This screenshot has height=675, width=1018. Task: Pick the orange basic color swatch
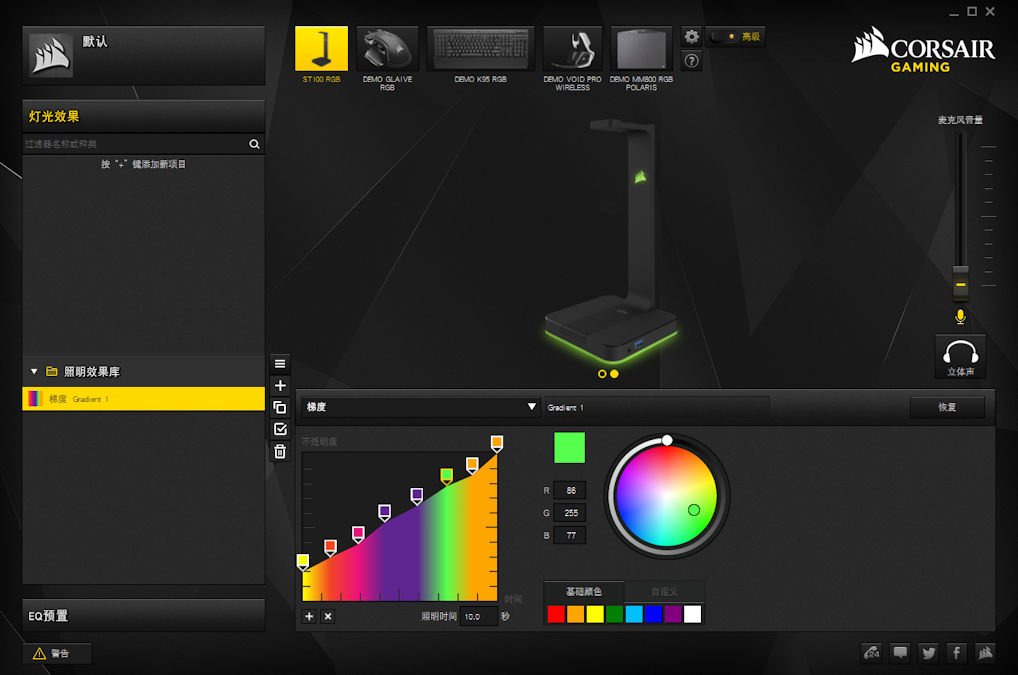[x=575, y=614]
